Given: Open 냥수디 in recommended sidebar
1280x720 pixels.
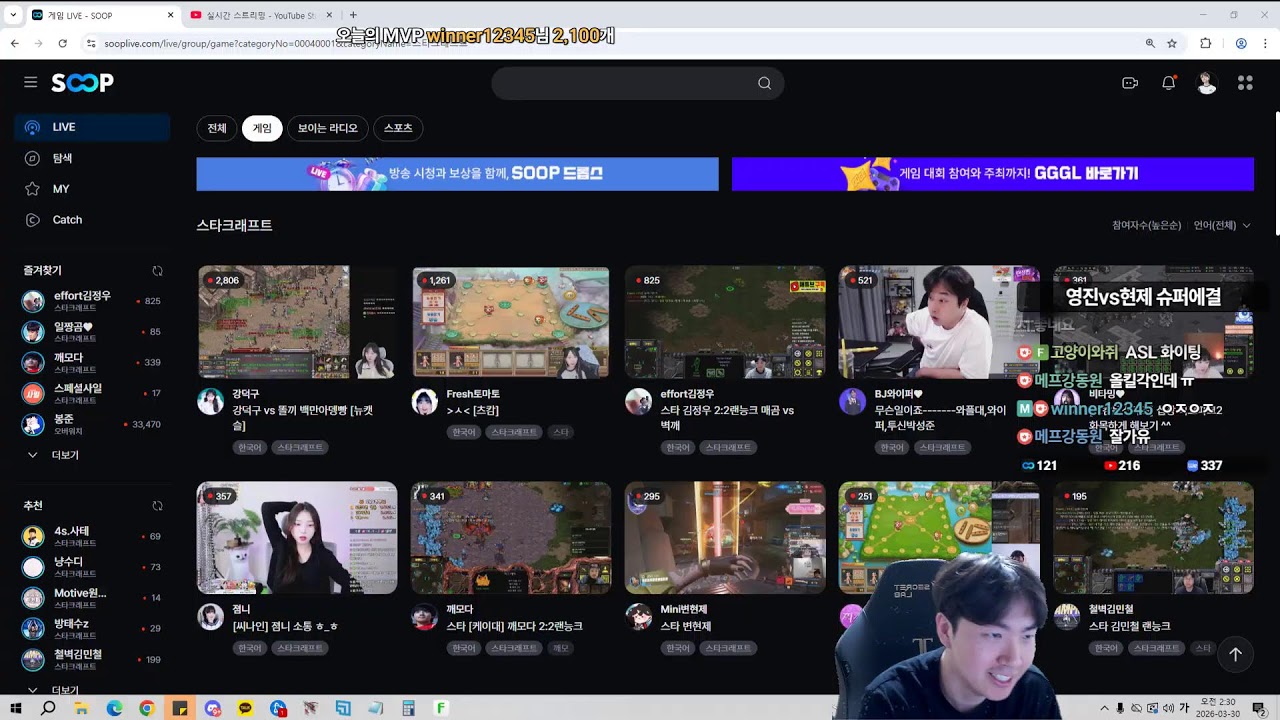Looking at the screenshot, I should pyautogui.click(x=92, y=568).
